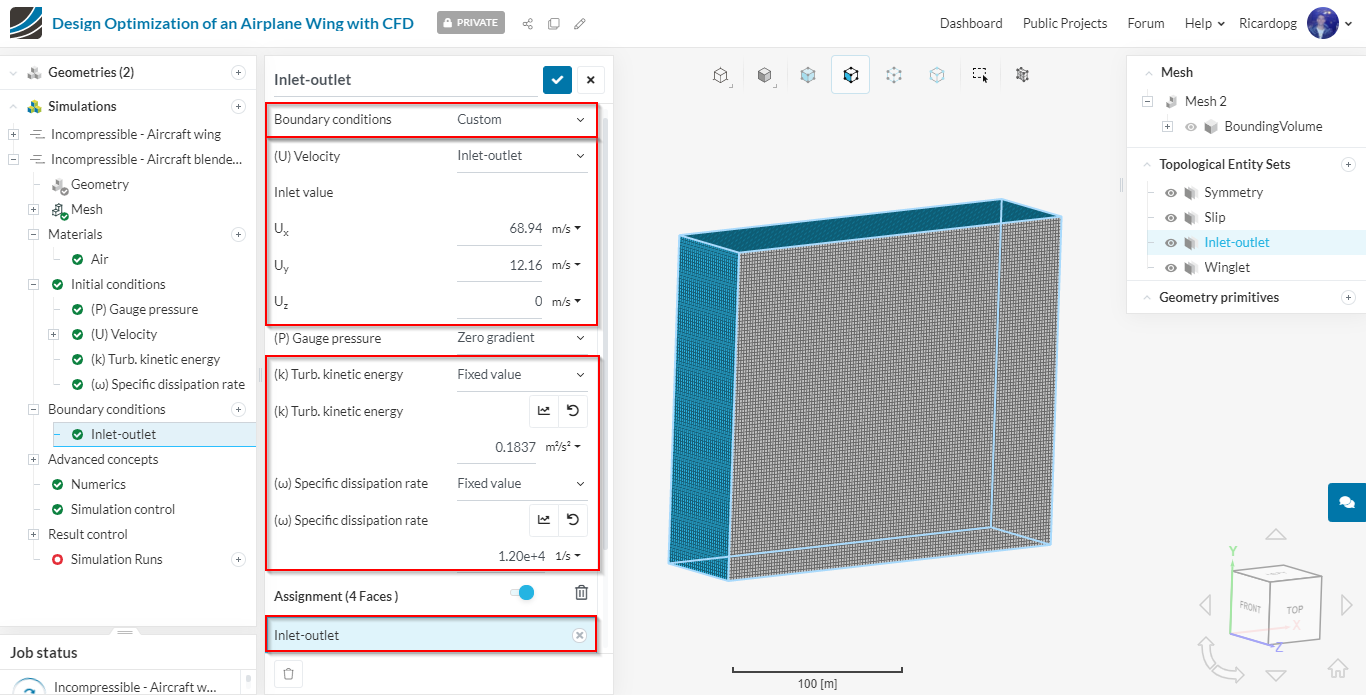Add a new material with the plus icon

(x=238, y=234)
